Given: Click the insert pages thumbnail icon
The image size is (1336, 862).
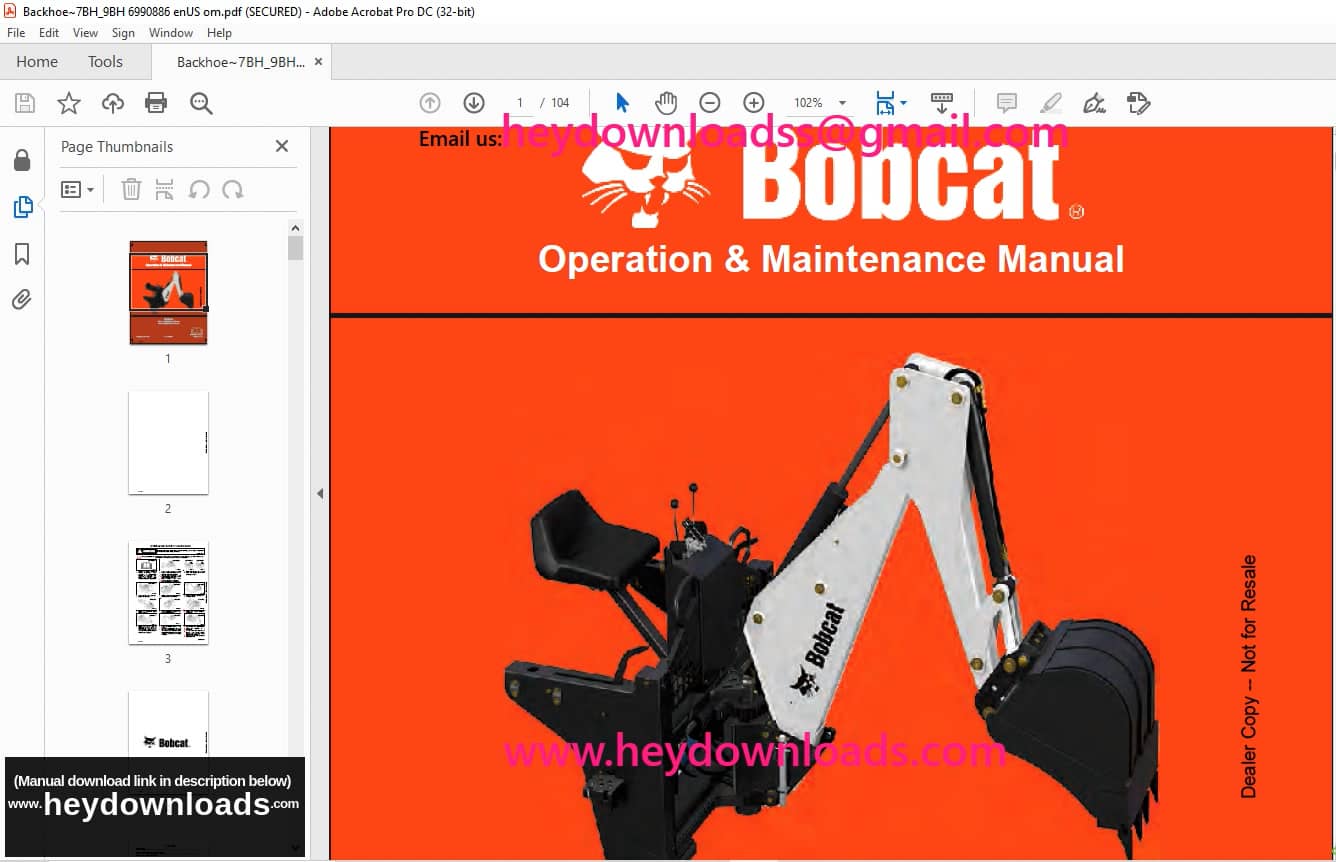Looking at the screenshot, I should pos(165,189).
